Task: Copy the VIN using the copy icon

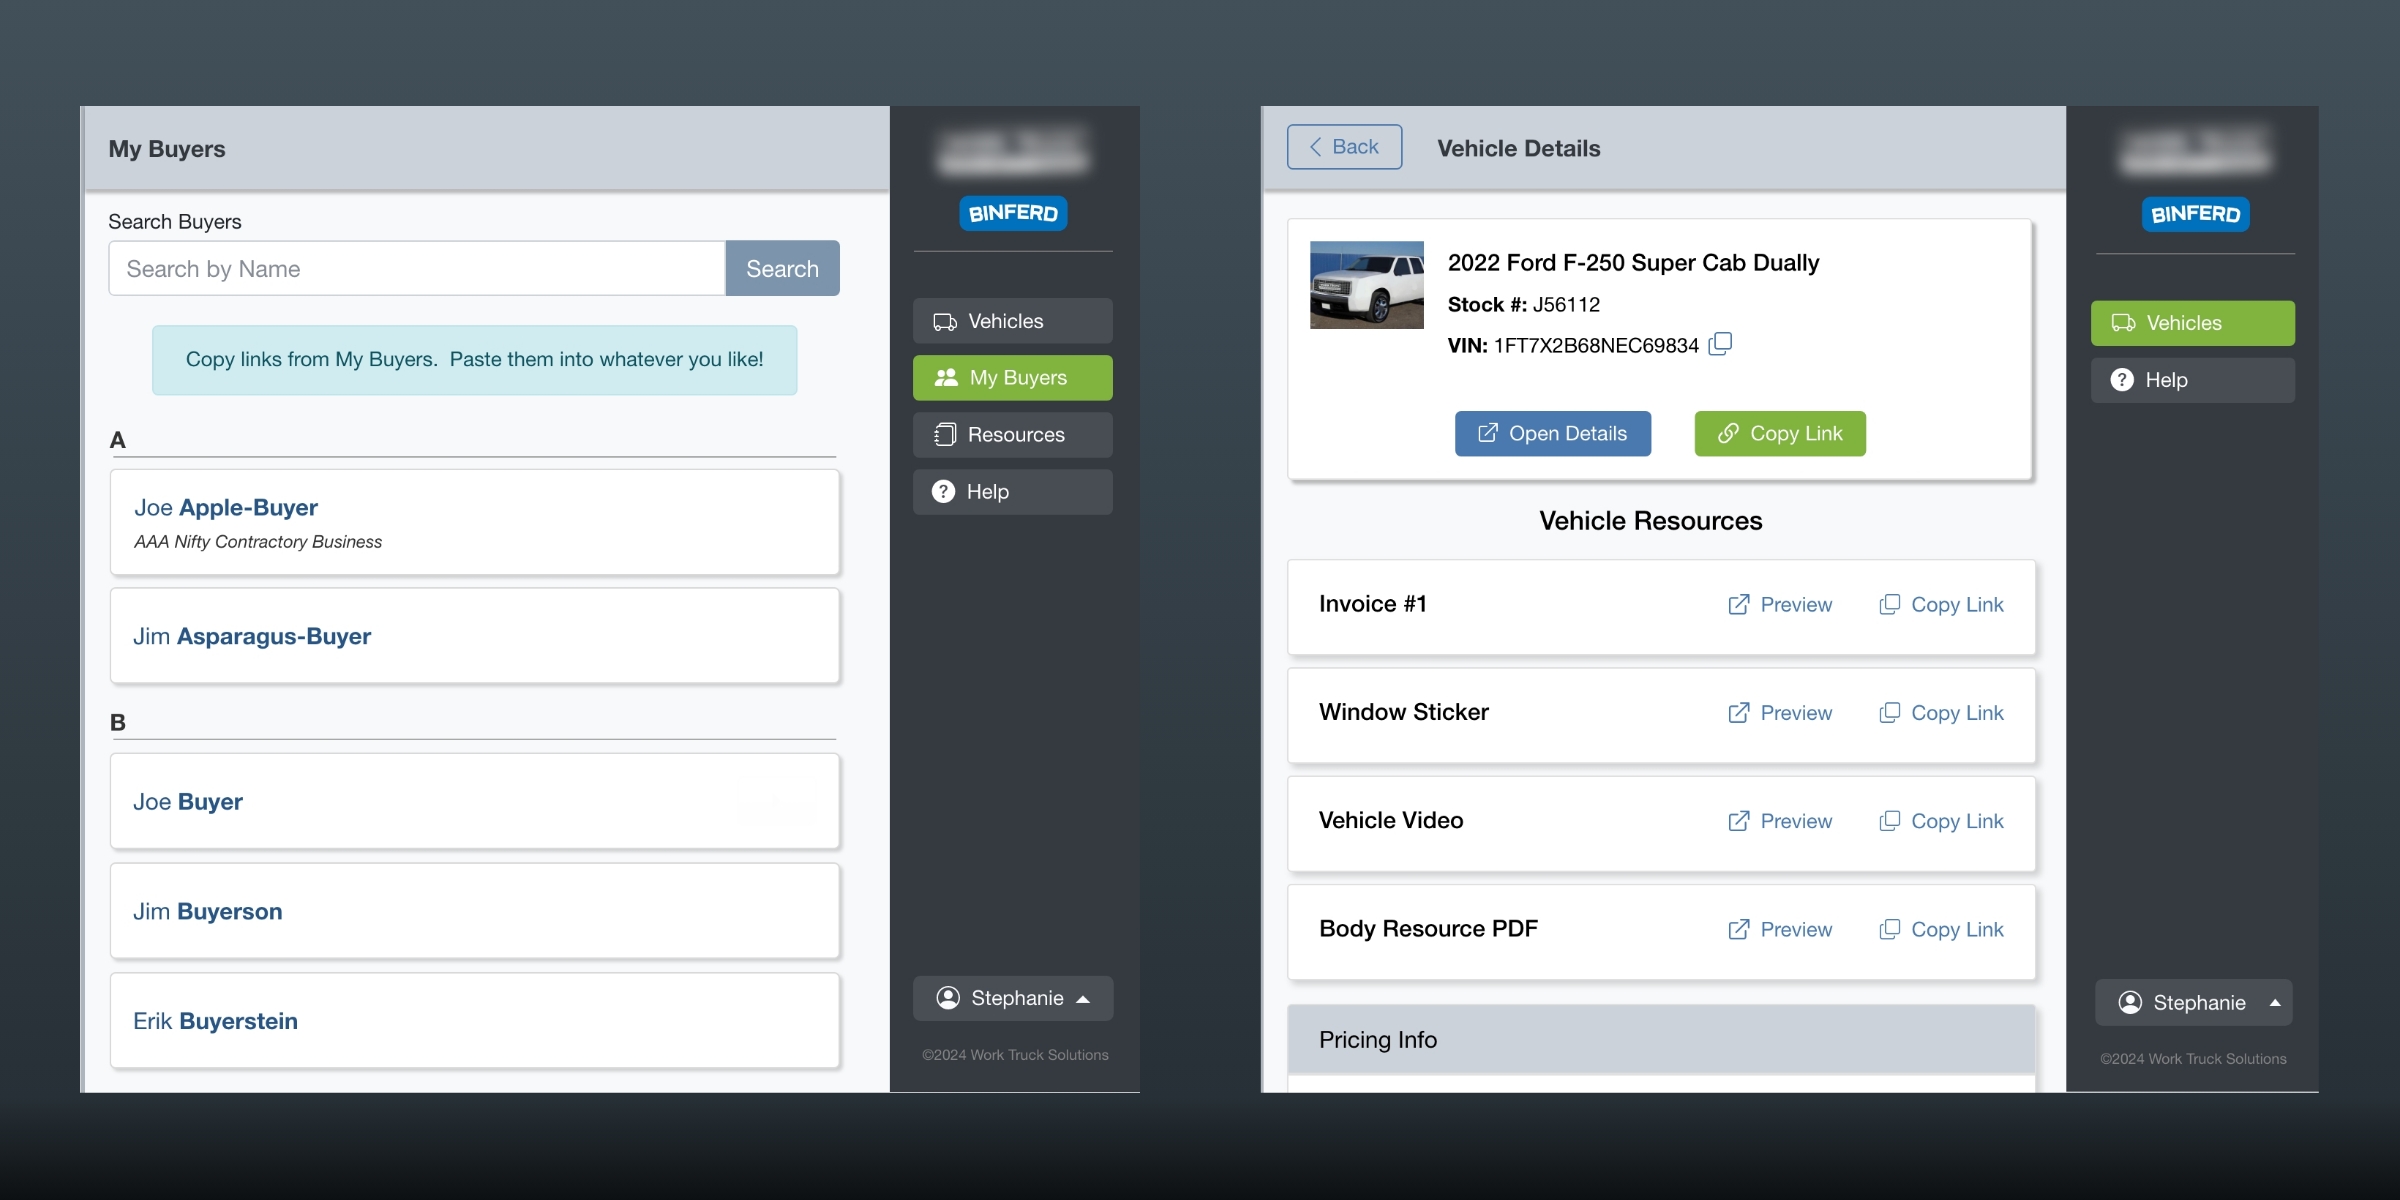Action: [x=1721, y=344]
